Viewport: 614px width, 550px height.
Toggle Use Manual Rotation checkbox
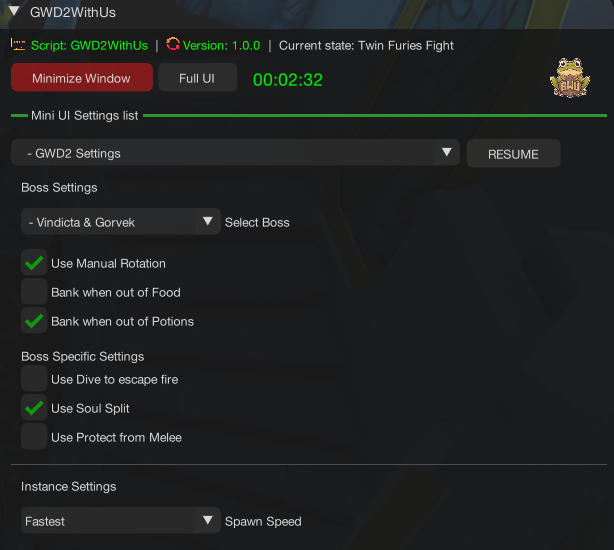tap(34, 263)
